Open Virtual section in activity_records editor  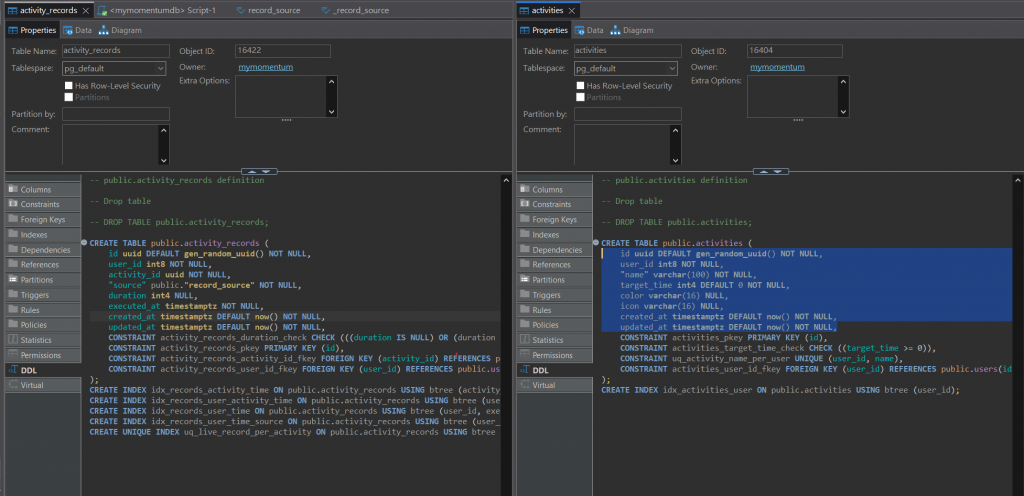(x=42, y=385)
